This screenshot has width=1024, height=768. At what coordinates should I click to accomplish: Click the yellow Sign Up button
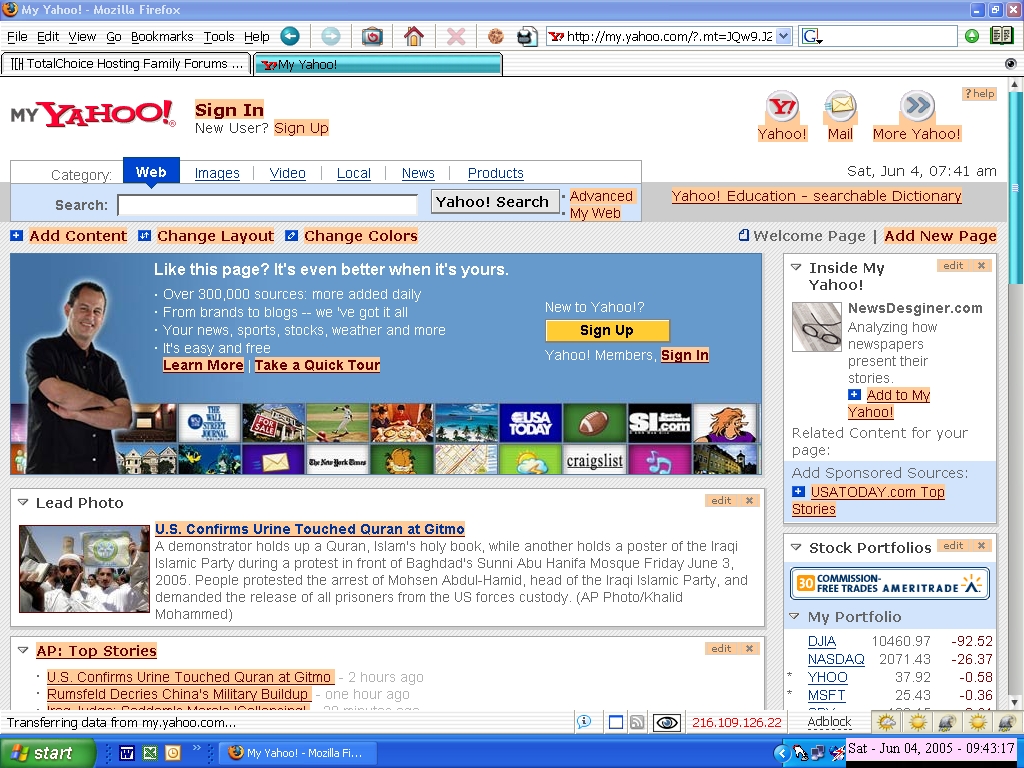[607, 331]
